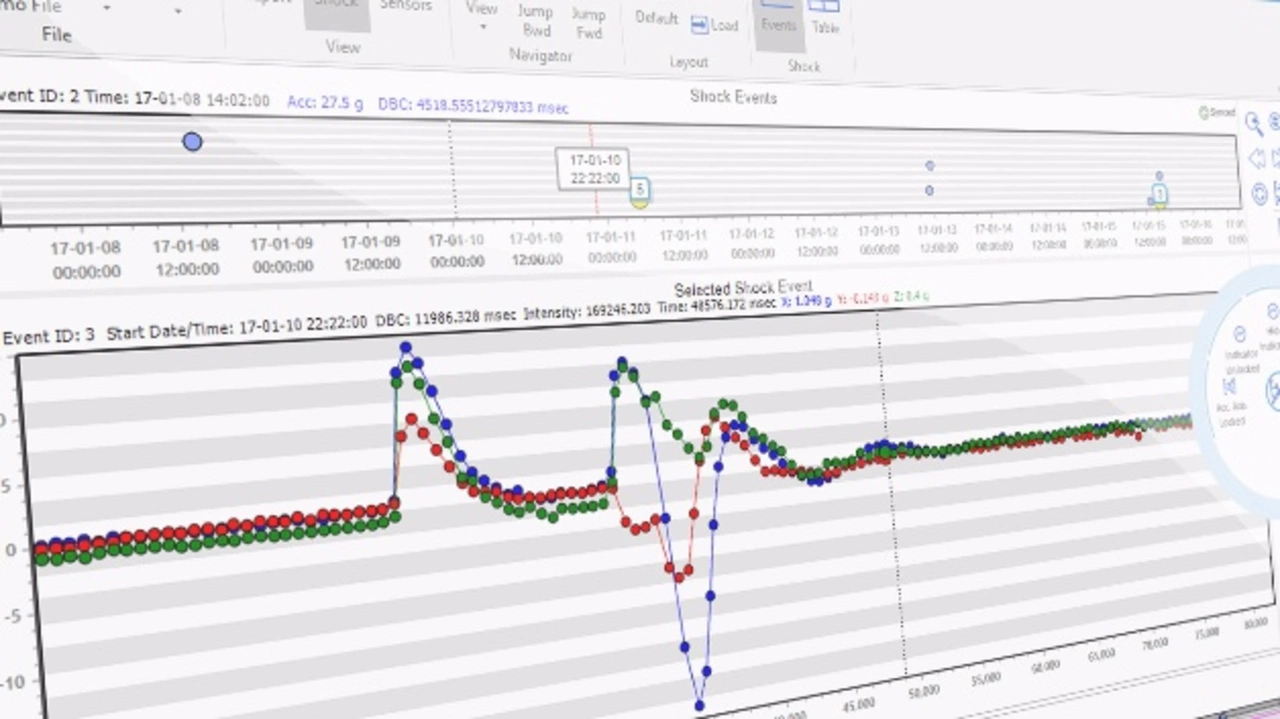Viewport: 1280px width, 719px height.
Task: Click the upper small blue marker near 17-01-13
Action: [930, 166]
